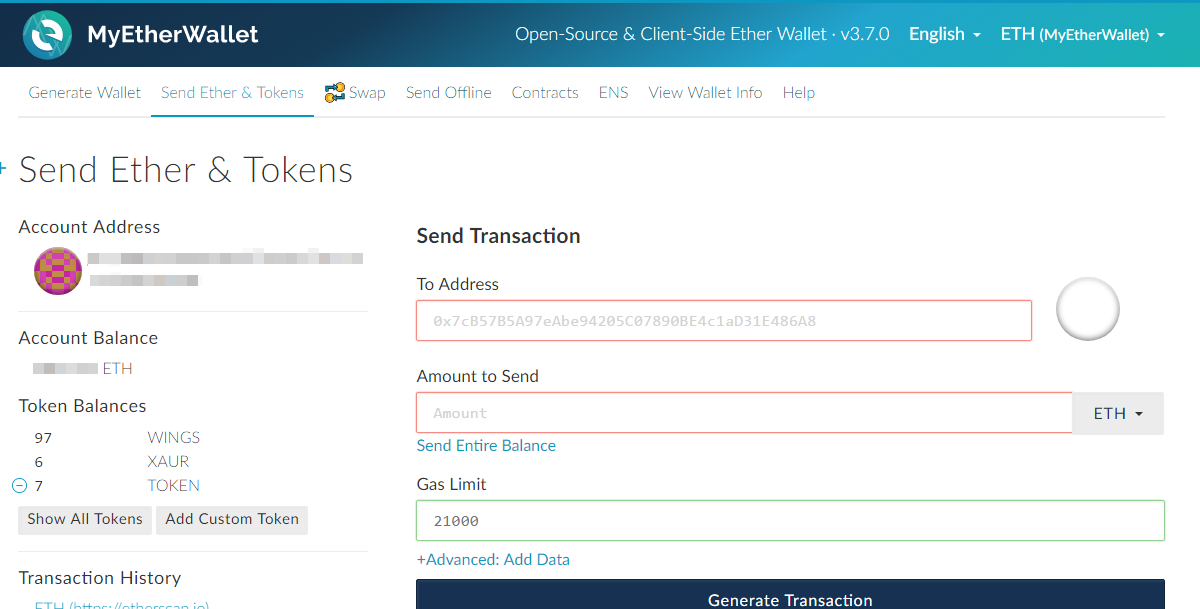The image size is (1200, 609).
Task: Open the Generate Wallet tab
Action: tap(85, 93)
